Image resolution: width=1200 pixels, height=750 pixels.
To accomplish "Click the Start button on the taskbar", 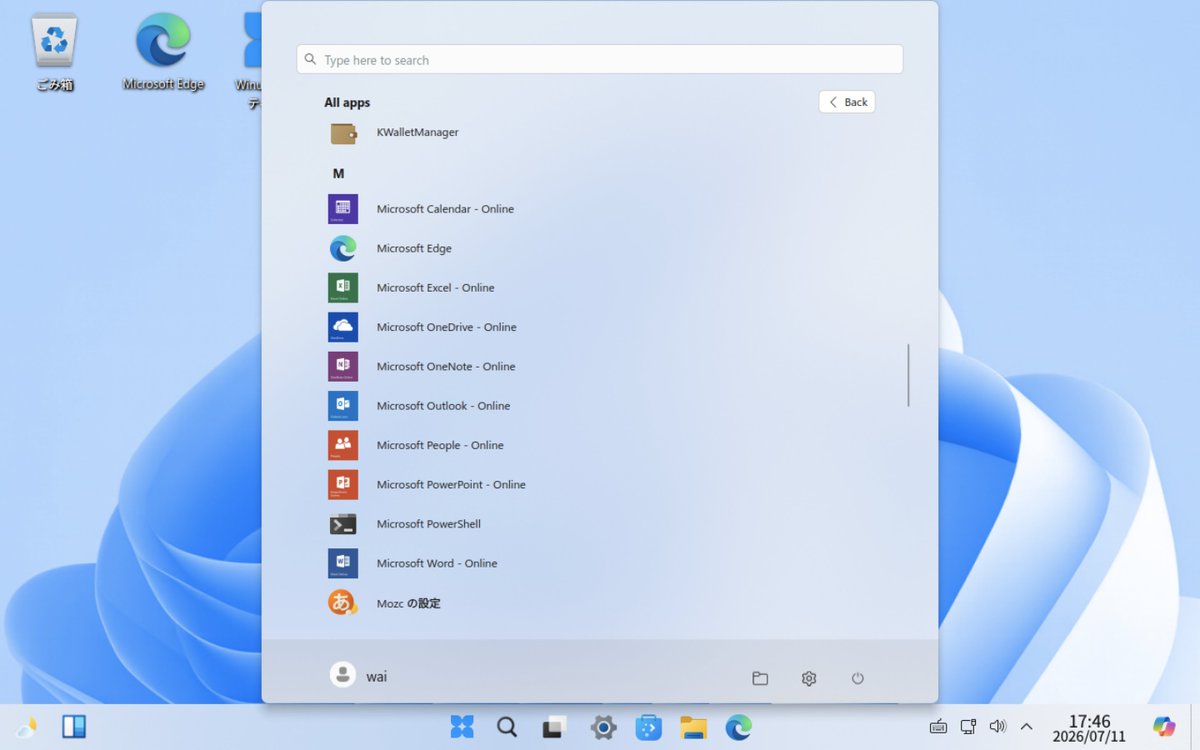I will tap(462, 727).
